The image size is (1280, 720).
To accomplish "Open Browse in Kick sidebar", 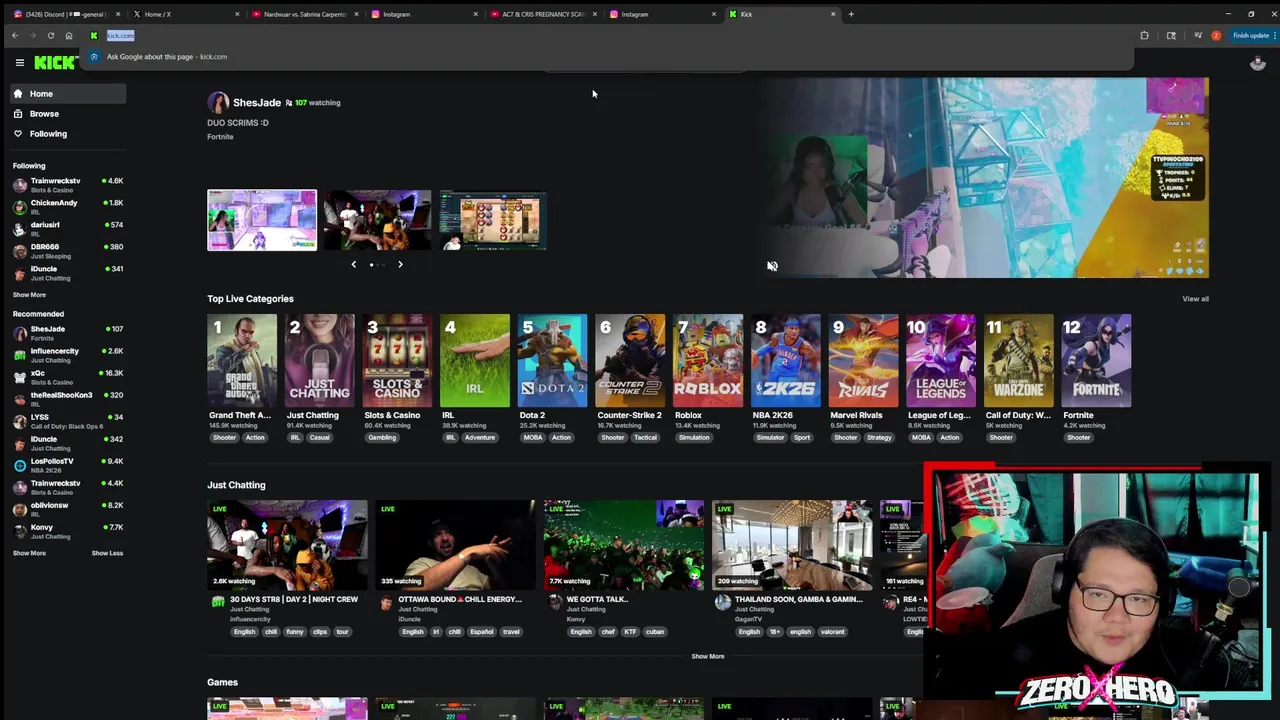I will [68, 114].
